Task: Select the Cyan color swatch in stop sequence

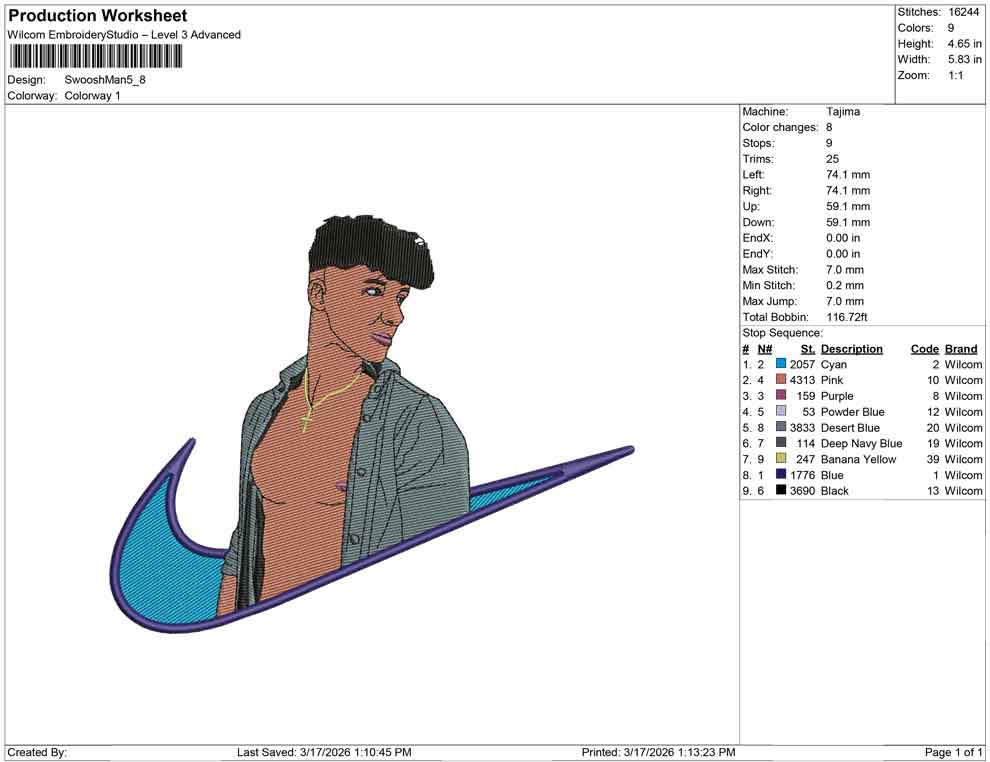Action: tap(779, 365)
